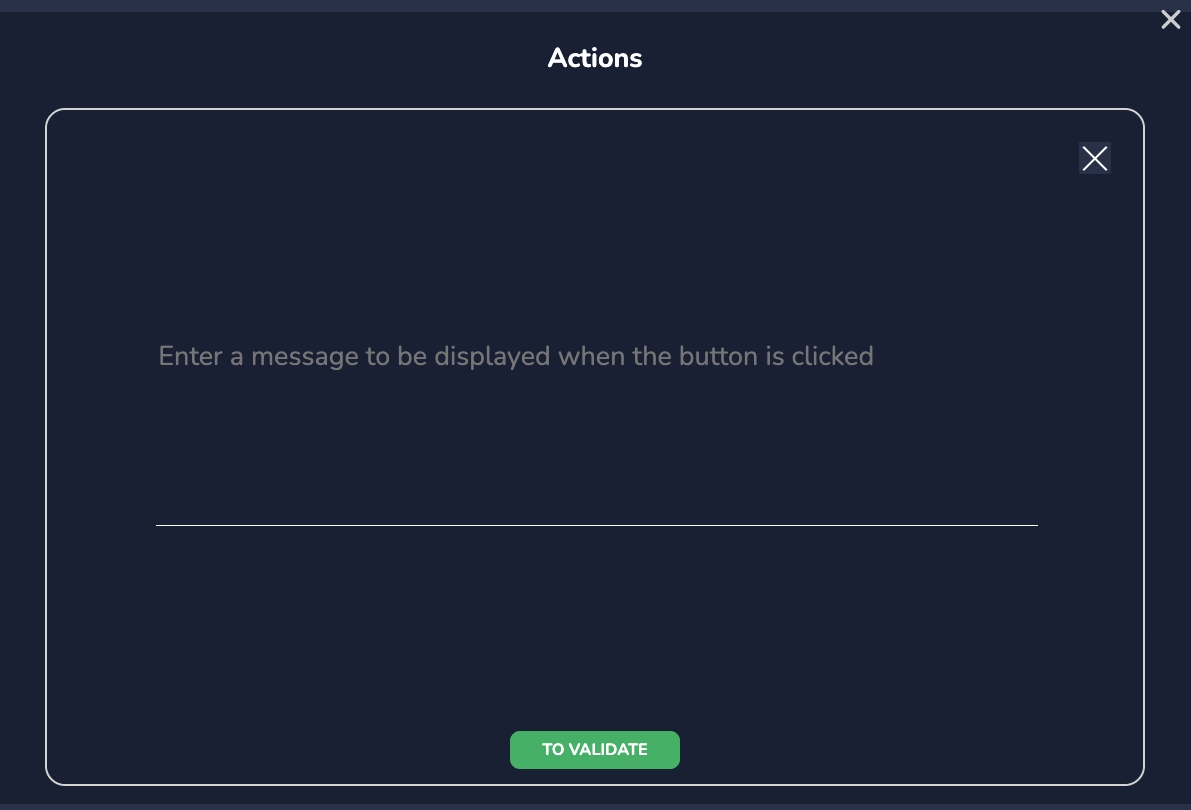Click the "Actions" heading text
The width and height of the screenshot is (1191, 810).
click(595, 58)
